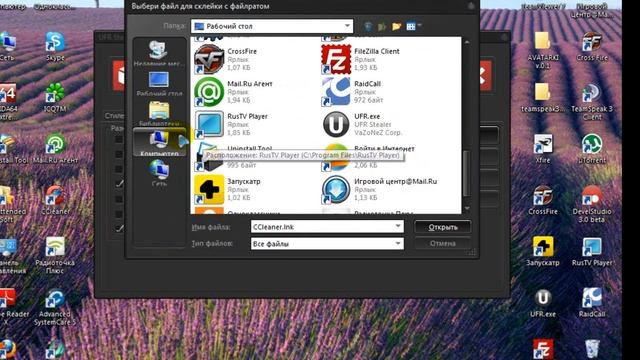The height and width of the screenshot is (360, 640).
Task: Open RusTV Player desktop shortcut
Action: 592,251
